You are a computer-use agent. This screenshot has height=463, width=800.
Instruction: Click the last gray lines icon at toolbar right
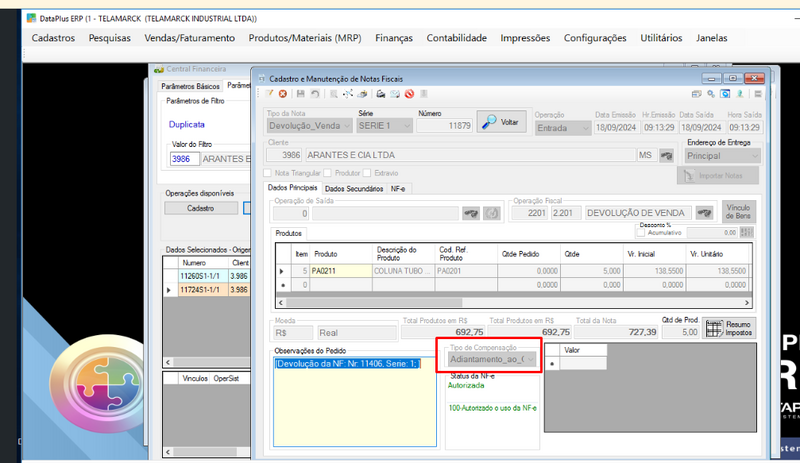(x=758, y=94)
